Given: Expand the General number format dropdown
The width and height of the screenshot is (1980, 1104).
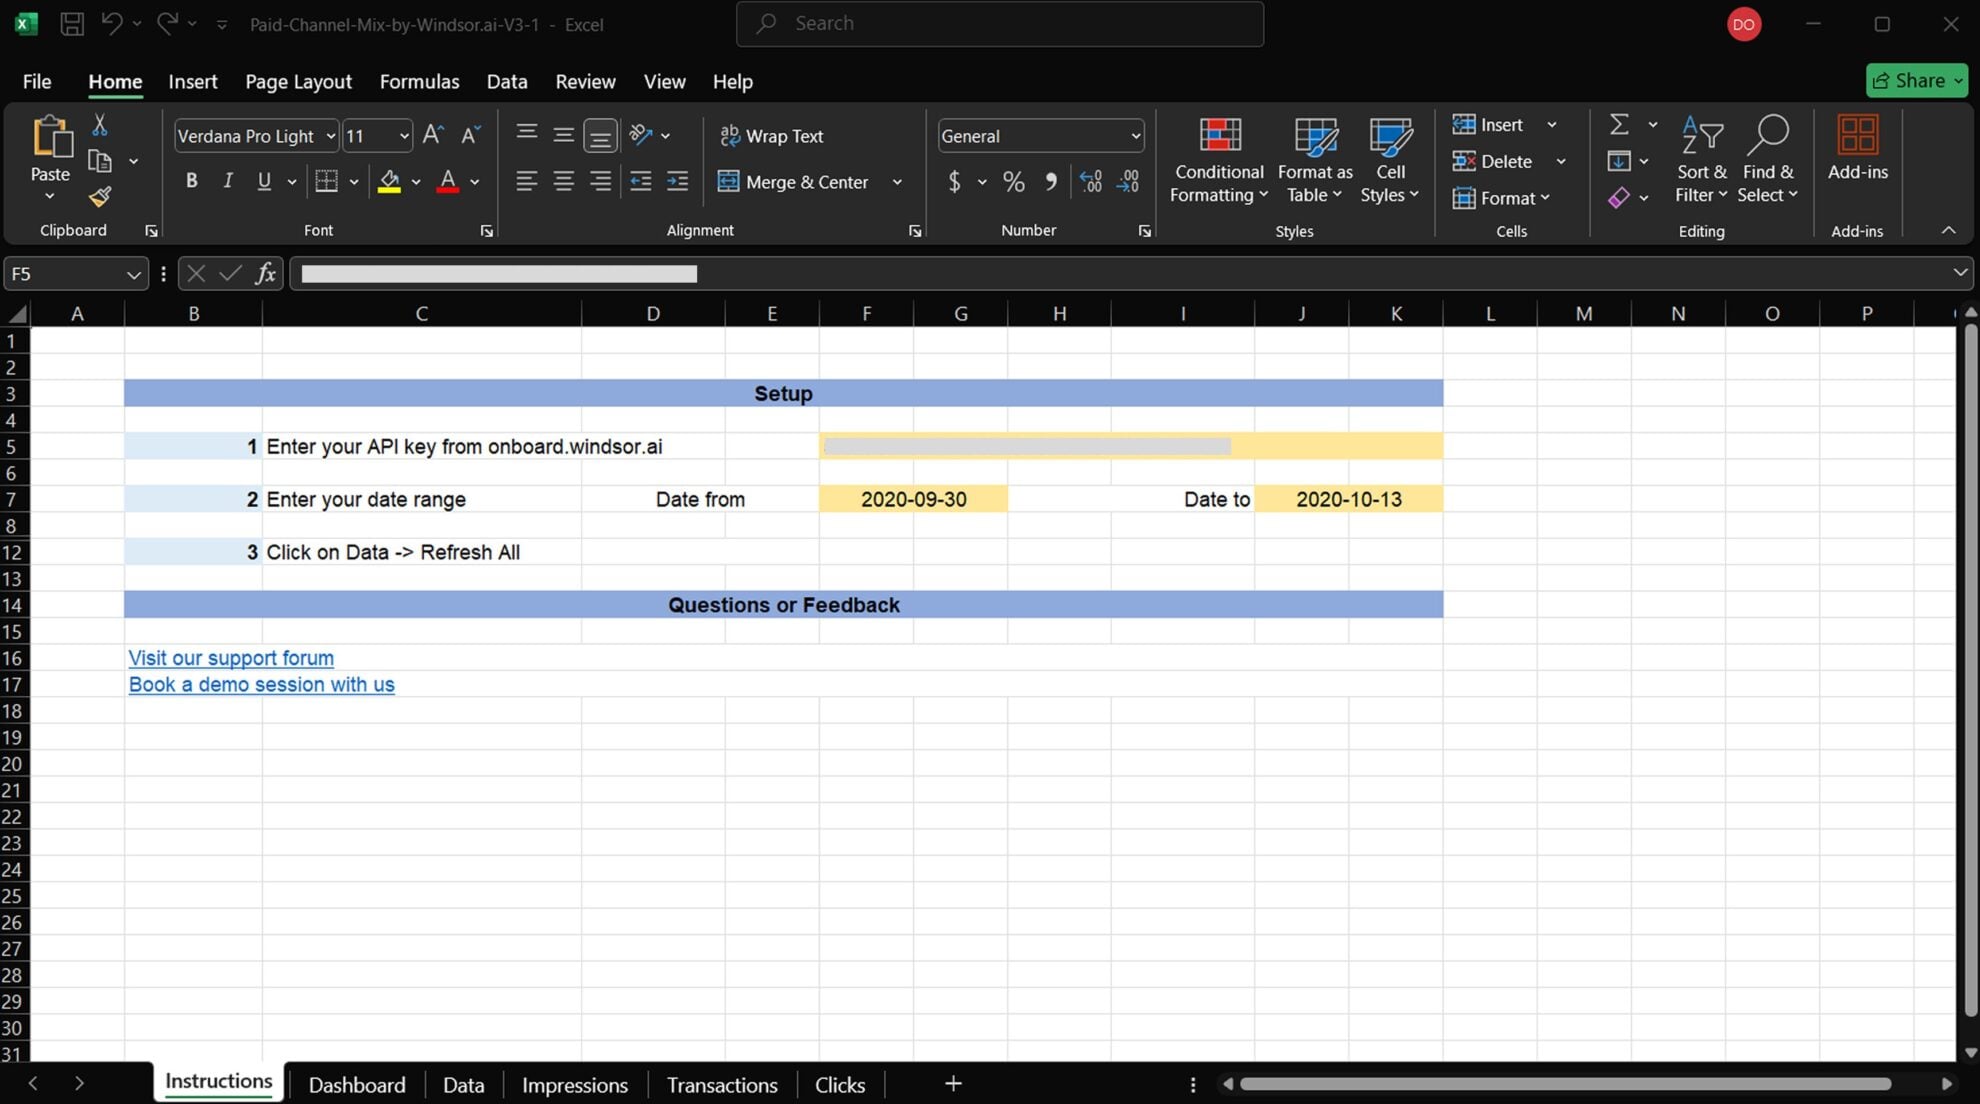Looking at the screenshot, I should coord(1135,136).
